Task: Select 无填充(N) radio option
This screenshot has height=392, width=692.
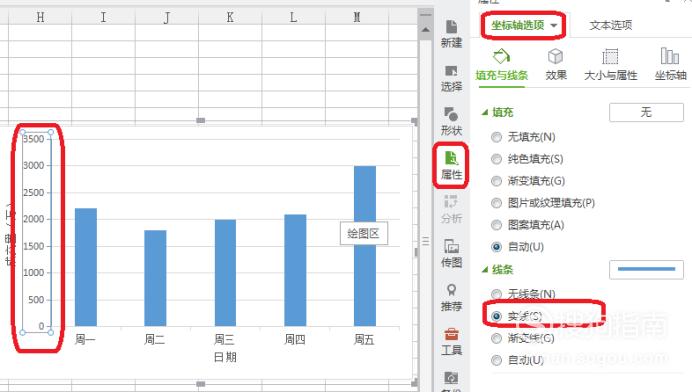Action: pos(496,137)
